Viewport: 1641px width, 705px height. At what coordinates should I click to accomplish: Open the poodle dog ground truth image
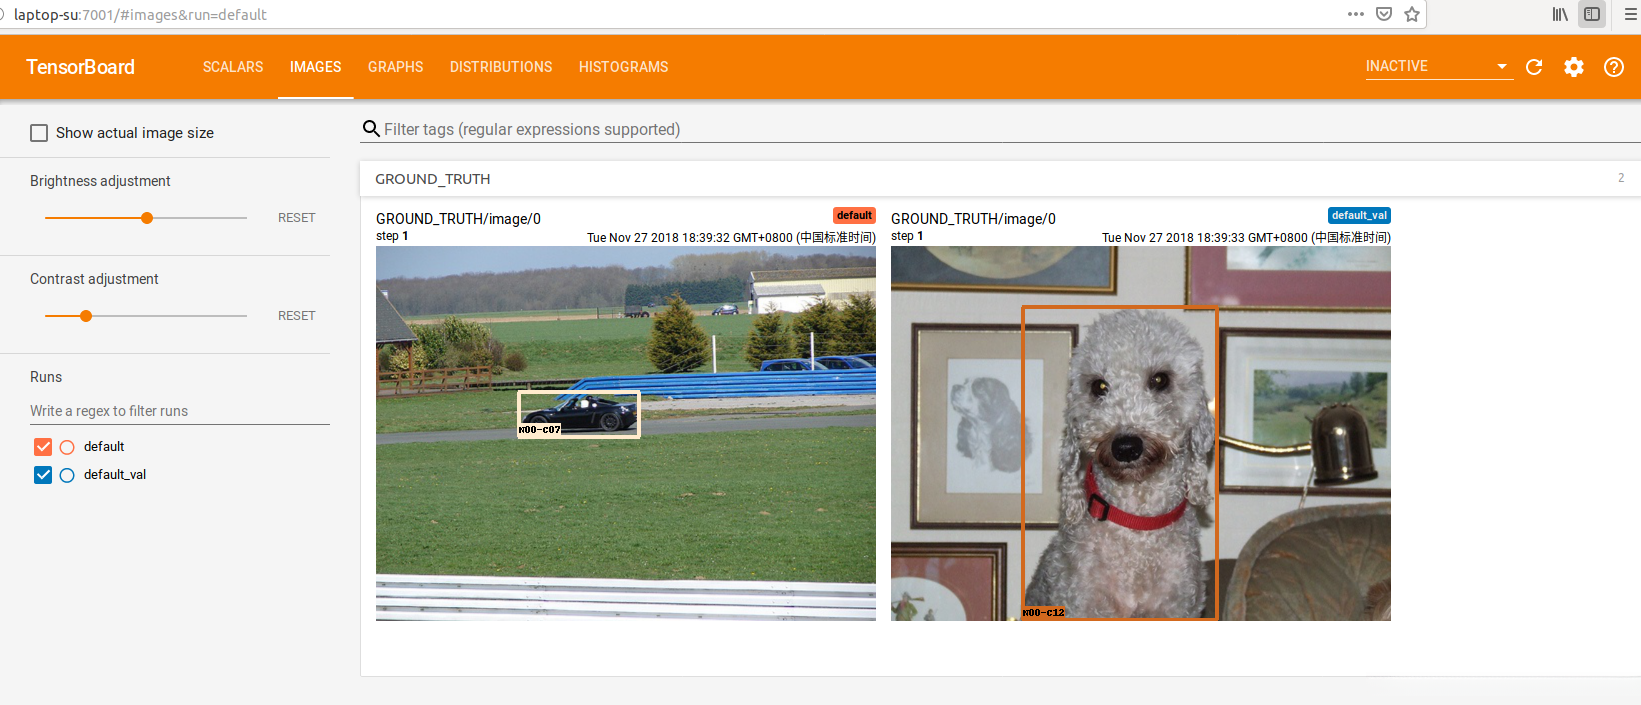(1141, 434)
